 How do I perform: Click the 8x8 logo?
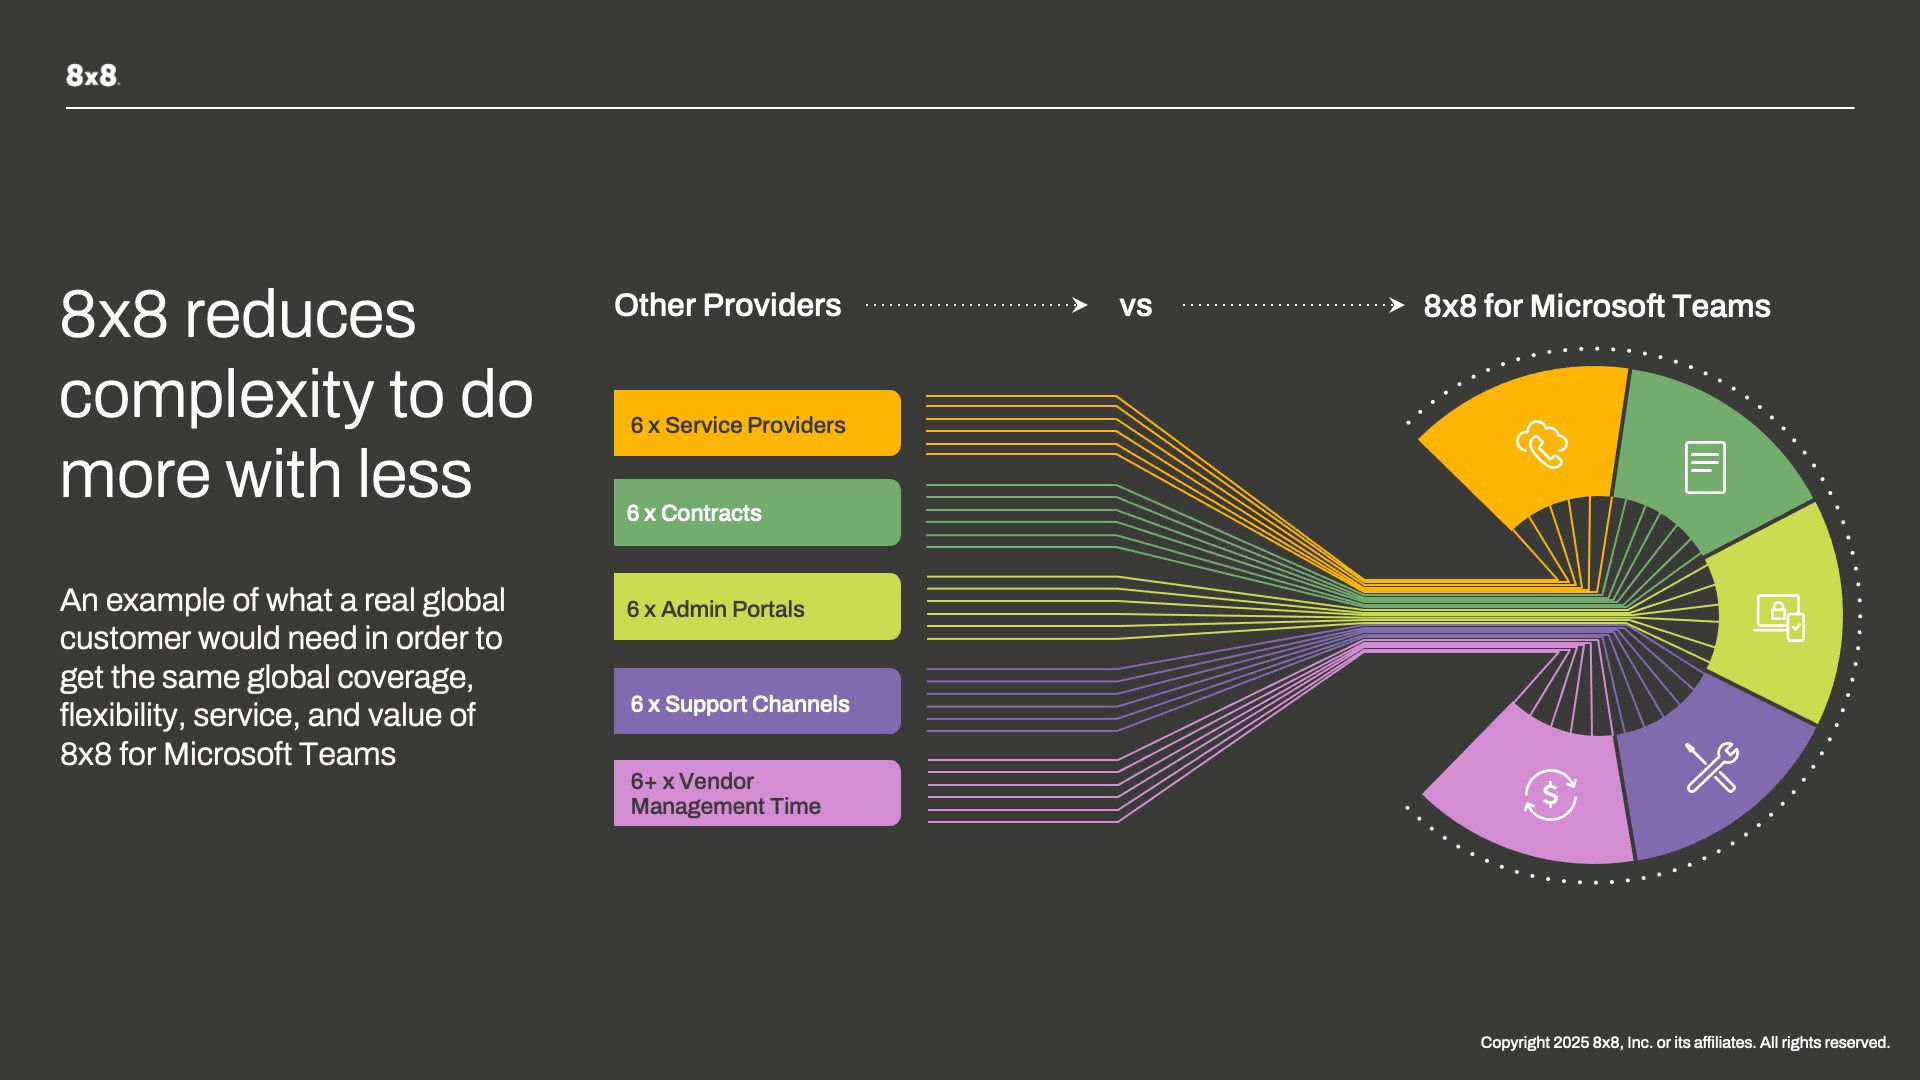coord(92,75)
